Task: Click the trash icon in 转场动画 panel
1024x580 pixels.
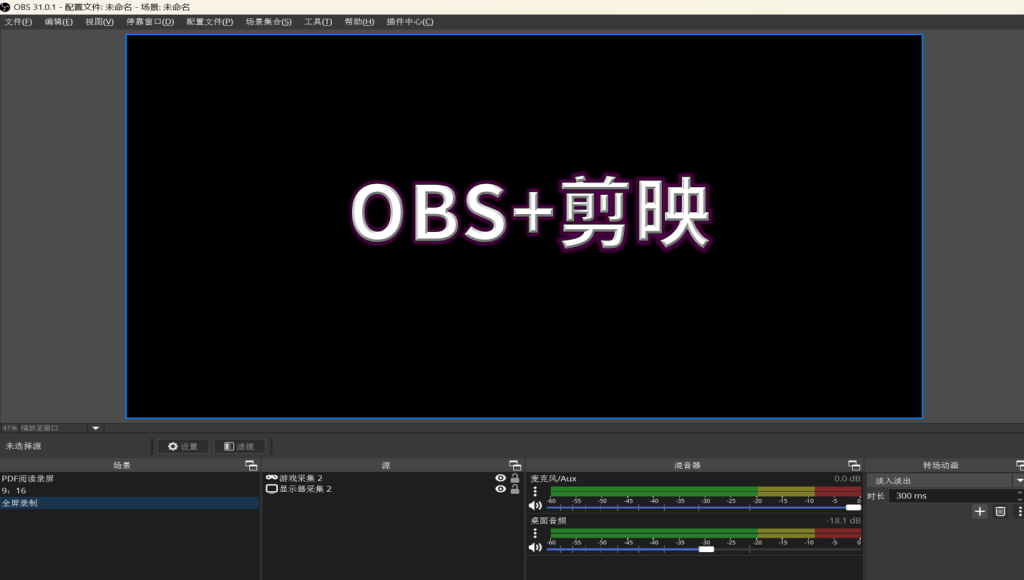Action: (1000, 511)
